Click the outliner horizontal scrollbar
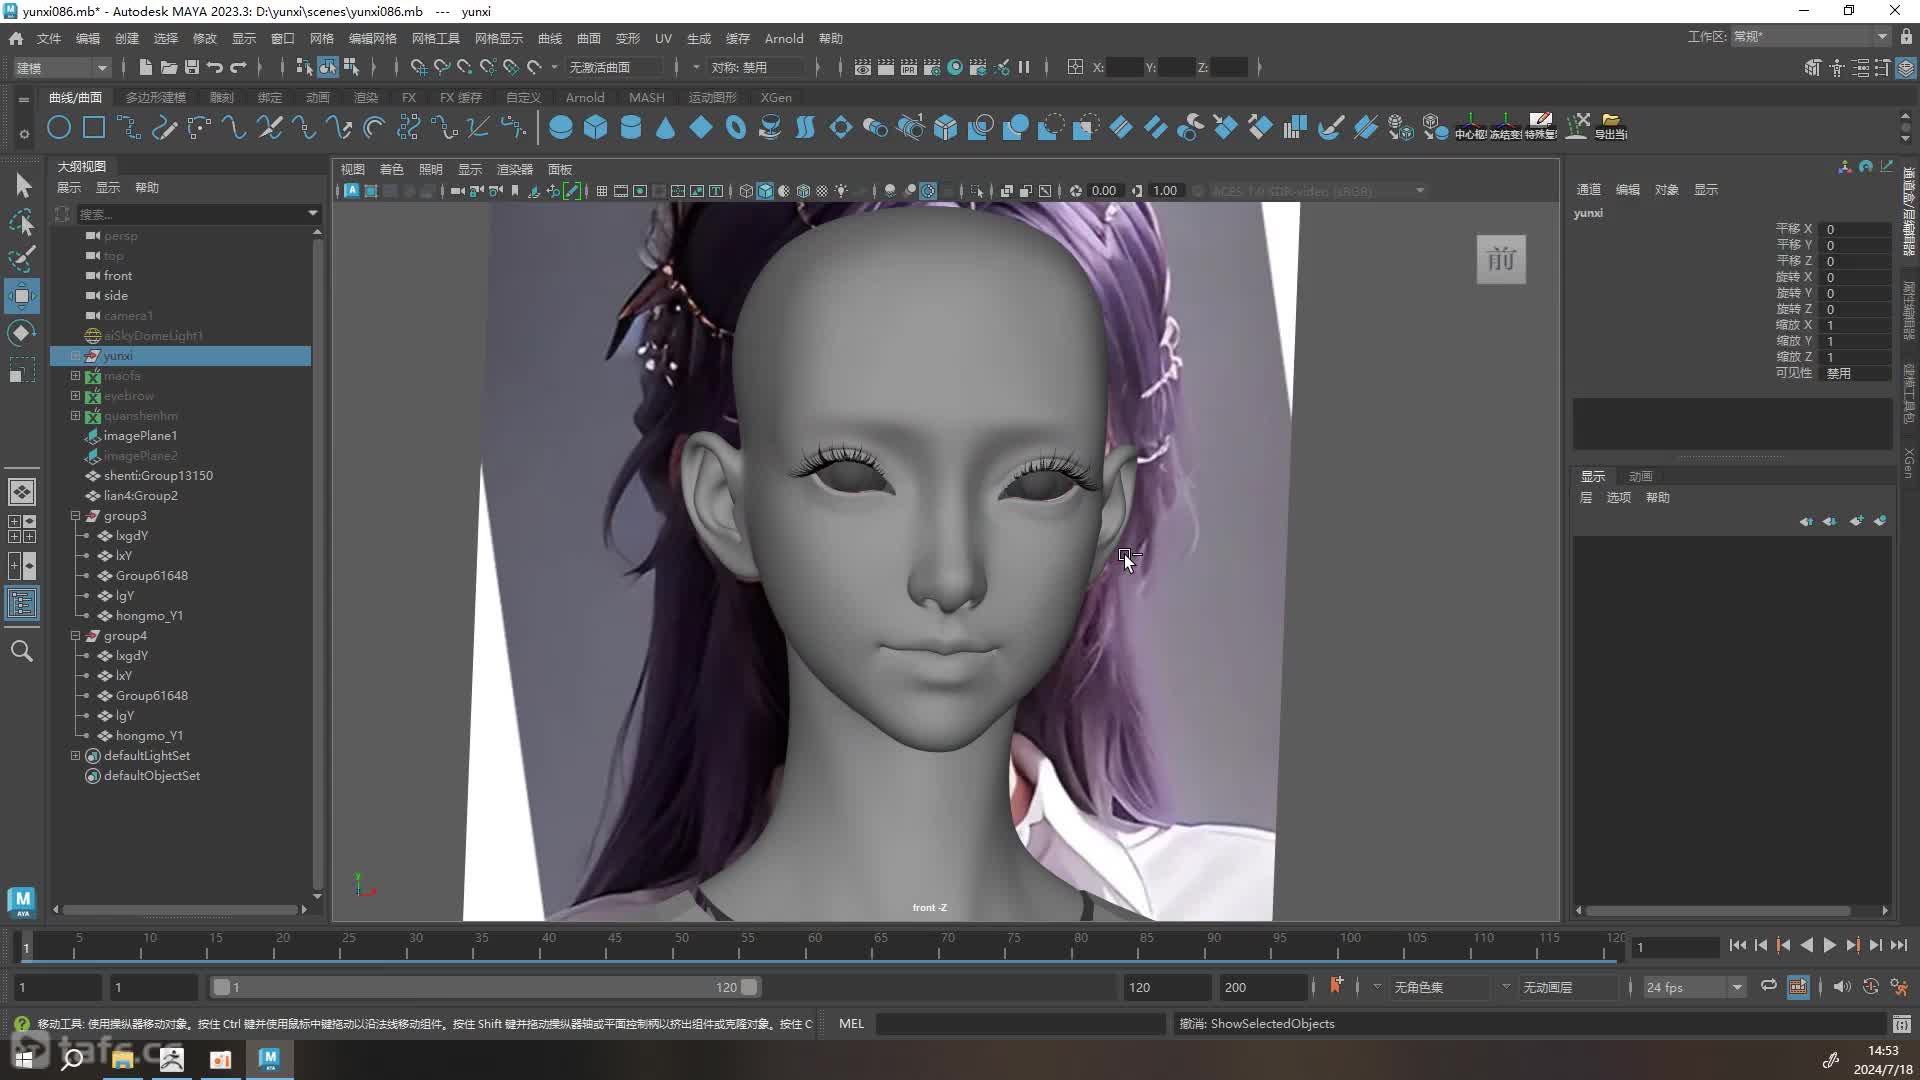 (x=180, y=909)
